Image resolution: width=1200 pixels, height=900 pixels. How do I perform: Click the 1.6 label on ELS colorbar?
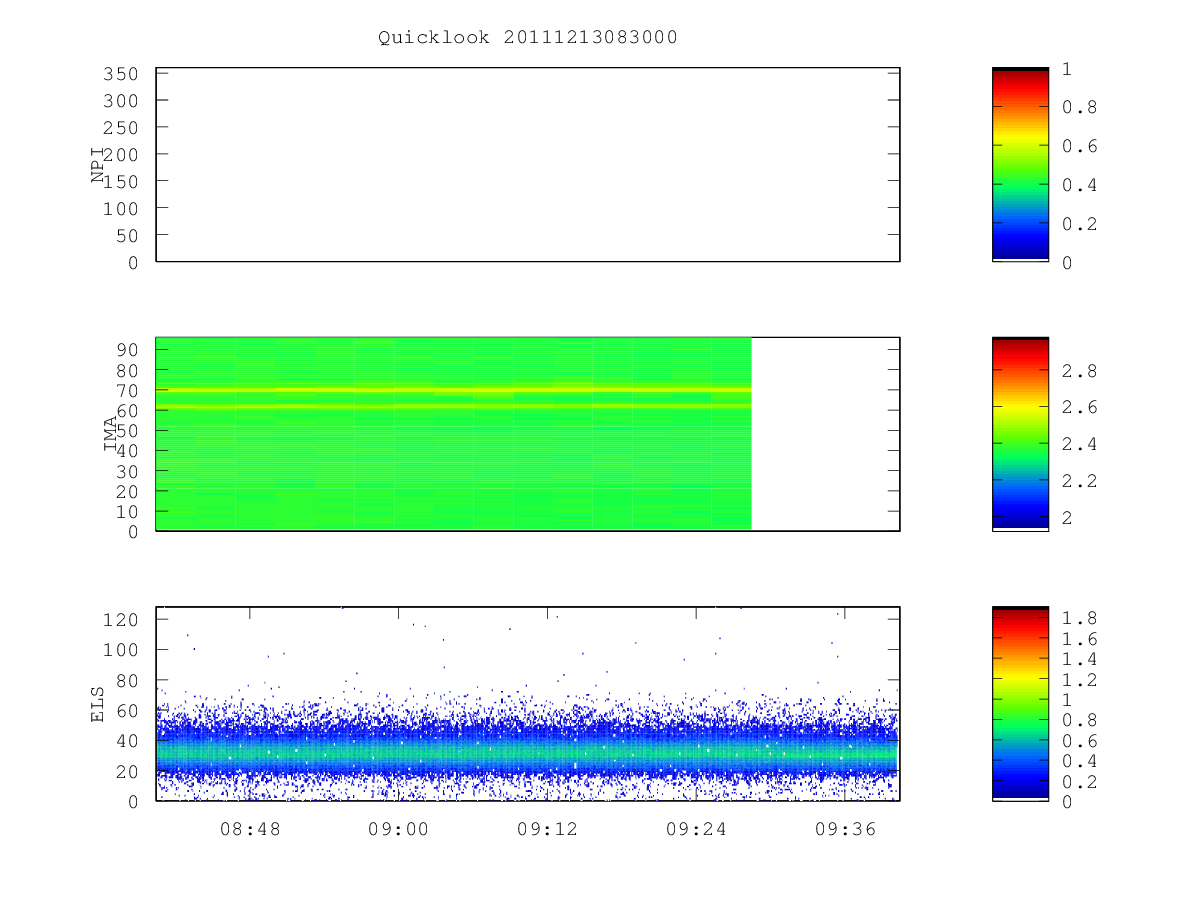point(1080,638)
